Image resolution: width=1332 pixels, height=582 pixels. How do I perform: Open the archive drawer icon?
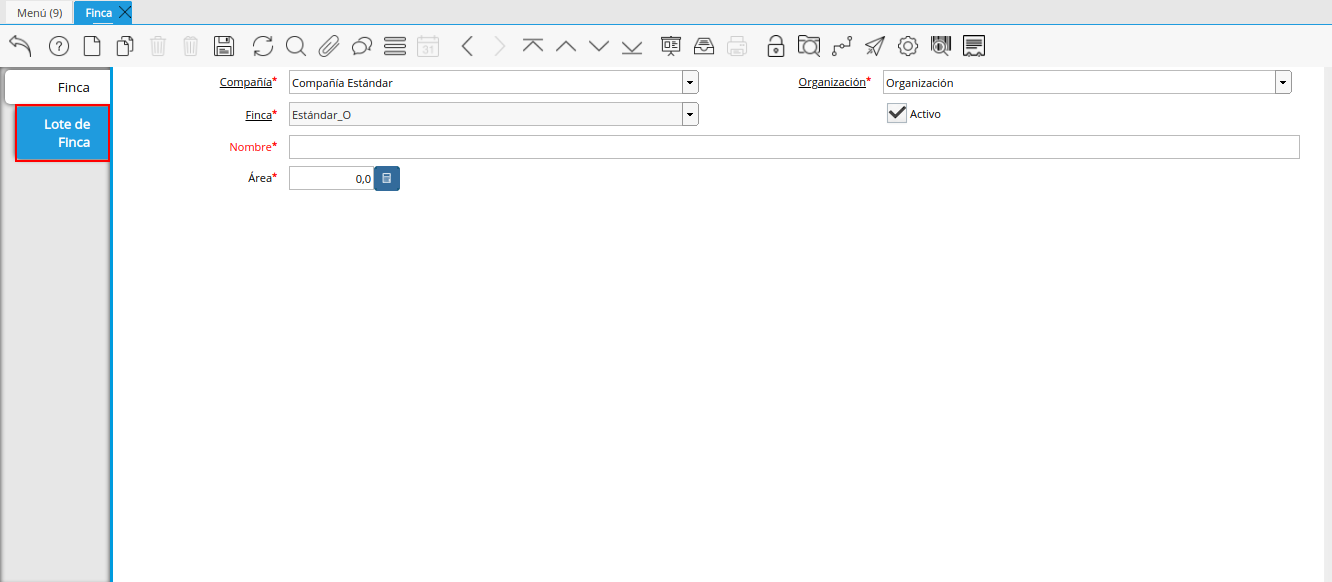pos(704,46)
